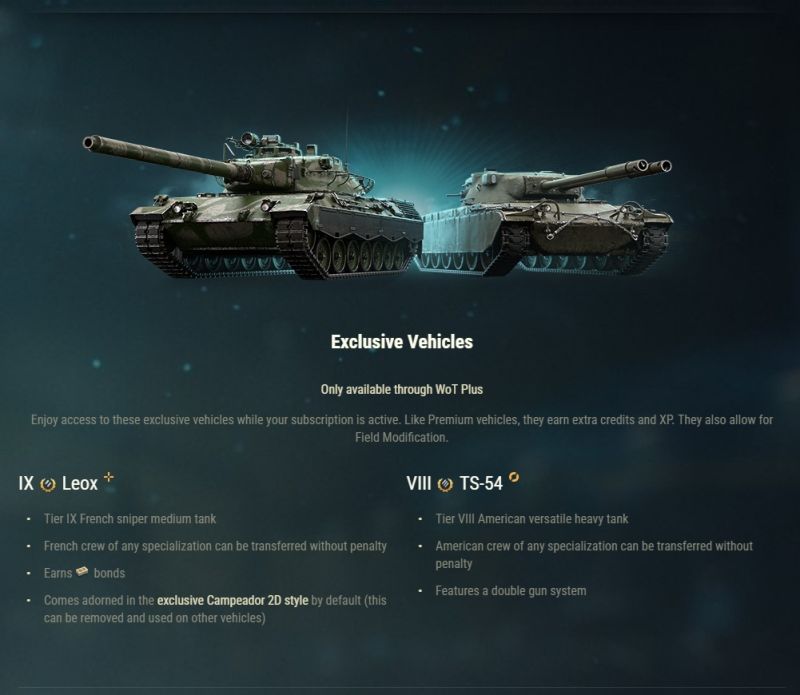Click 'Earns bonds' bullet text
Image resolution: width=800 pixels, height=695 pixels.
(x=84, y=573)
